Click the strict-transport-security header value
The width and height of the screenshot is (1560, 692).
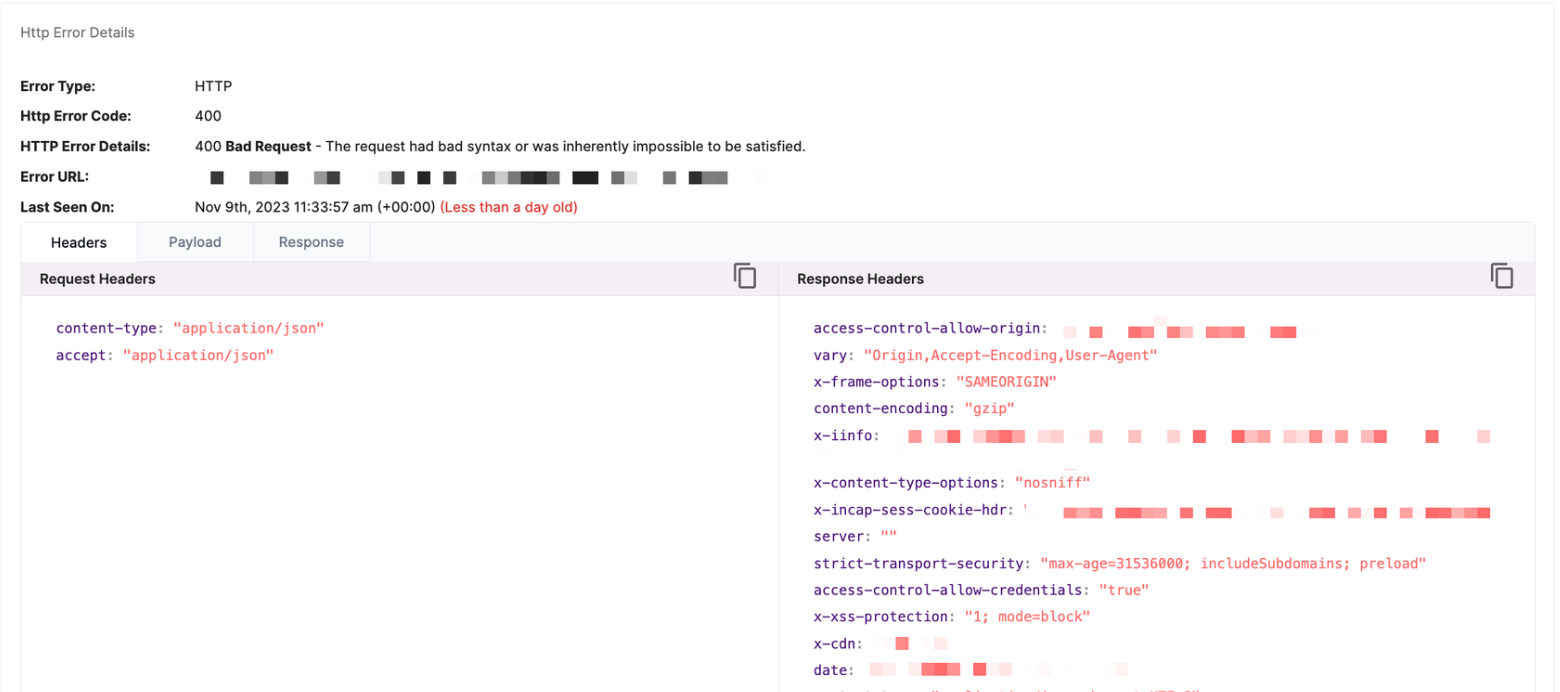[x=1232, y=564]
